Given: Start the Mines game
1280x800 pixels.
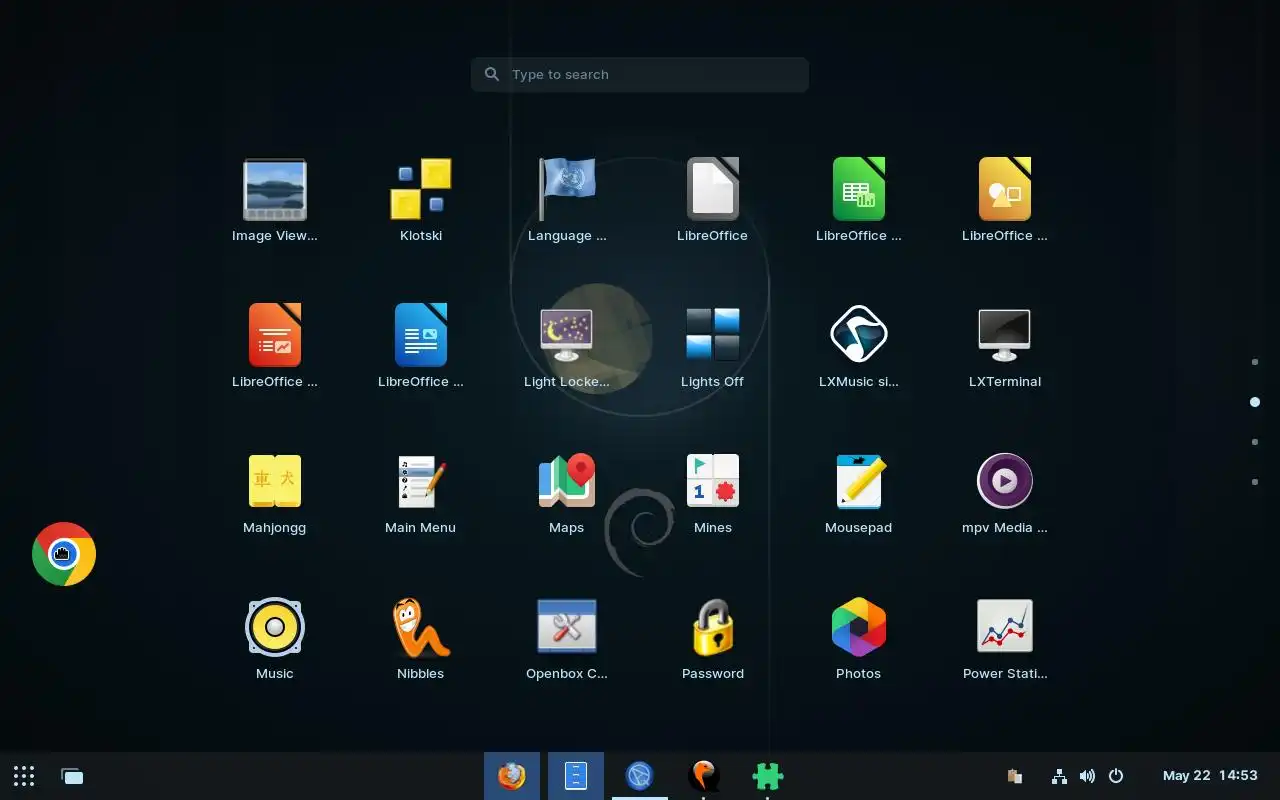Looking at the screenshot, I should 713,482.
